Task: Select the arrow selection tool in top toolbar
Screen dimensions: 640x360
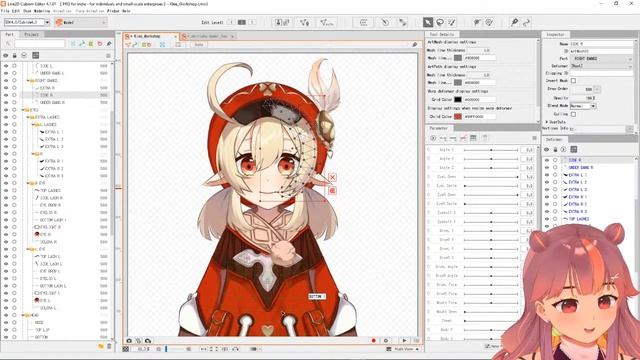Action: [428, 22]
